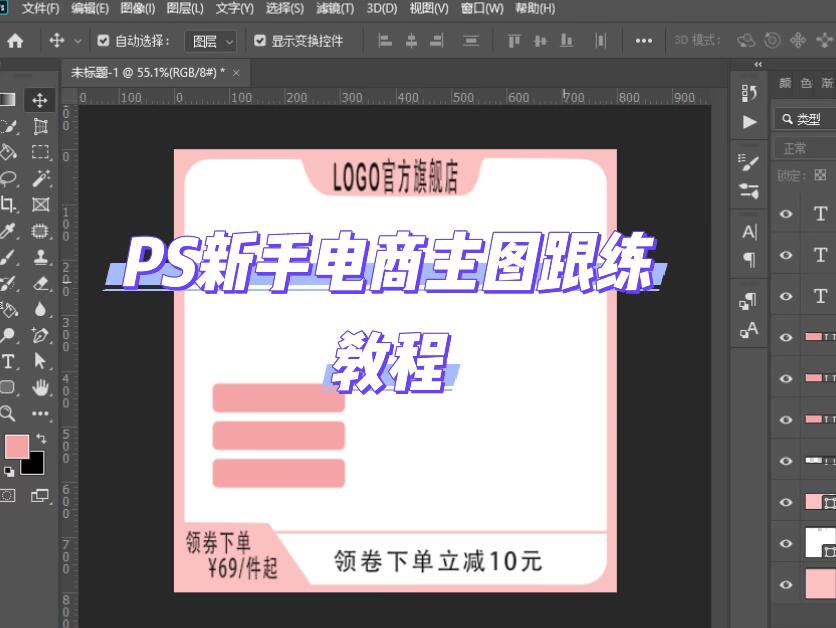Align right edges in options bar
This screenshot has width=836, height=628.
click(437, 41)
